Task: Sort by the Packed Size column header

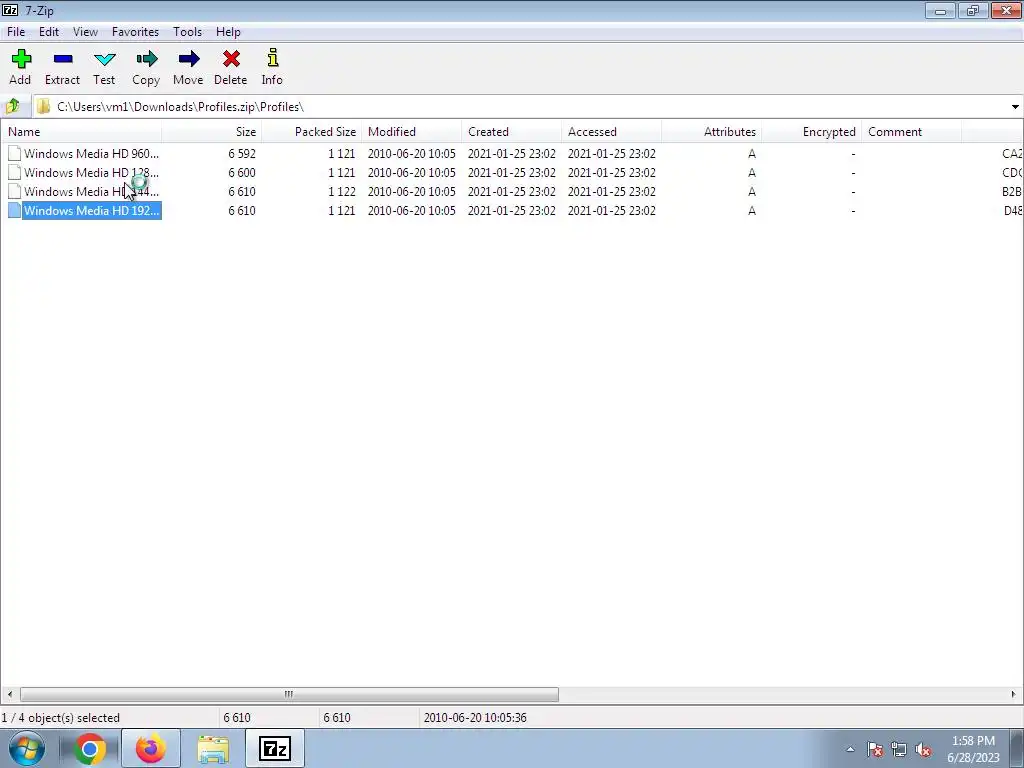Action: tap(312, 131)
